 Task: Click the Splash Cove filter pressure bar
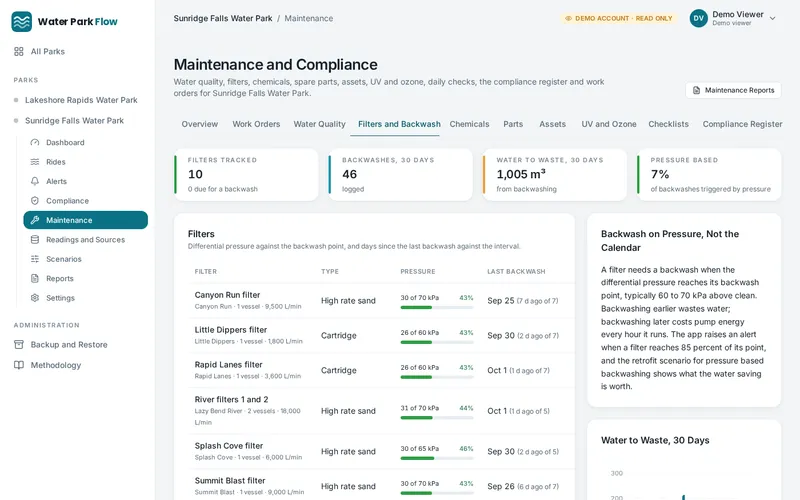437,459
